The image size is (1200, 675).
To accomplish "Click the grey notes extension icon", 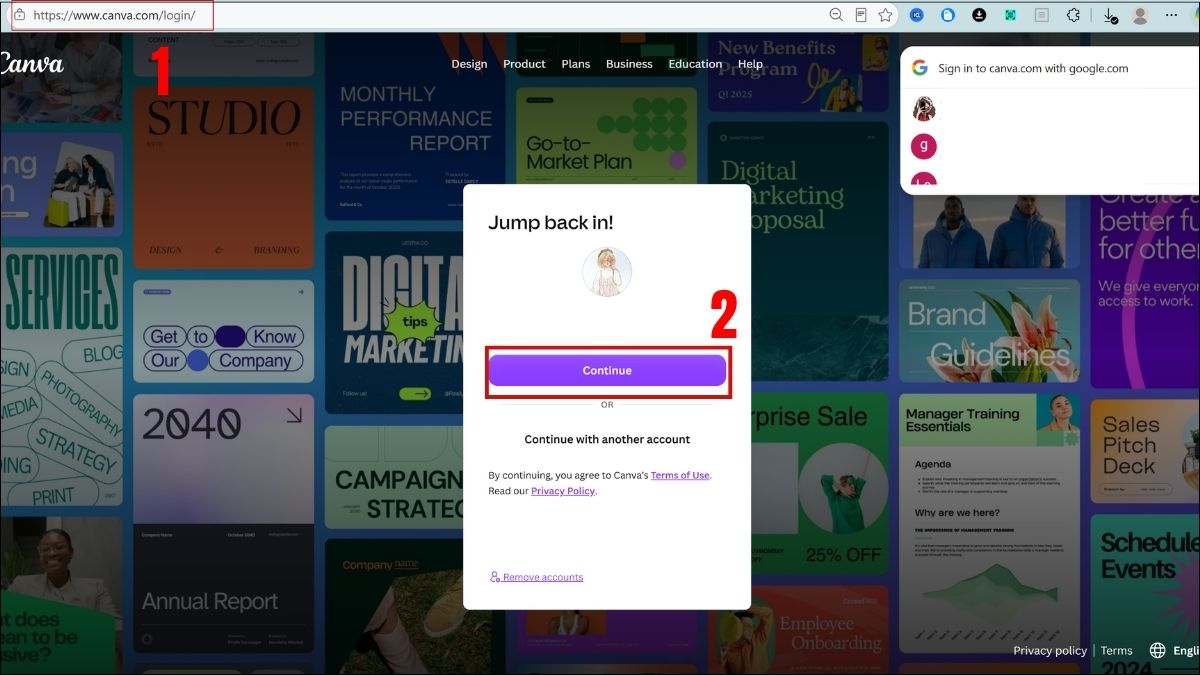I will [x=1042, y=15].
